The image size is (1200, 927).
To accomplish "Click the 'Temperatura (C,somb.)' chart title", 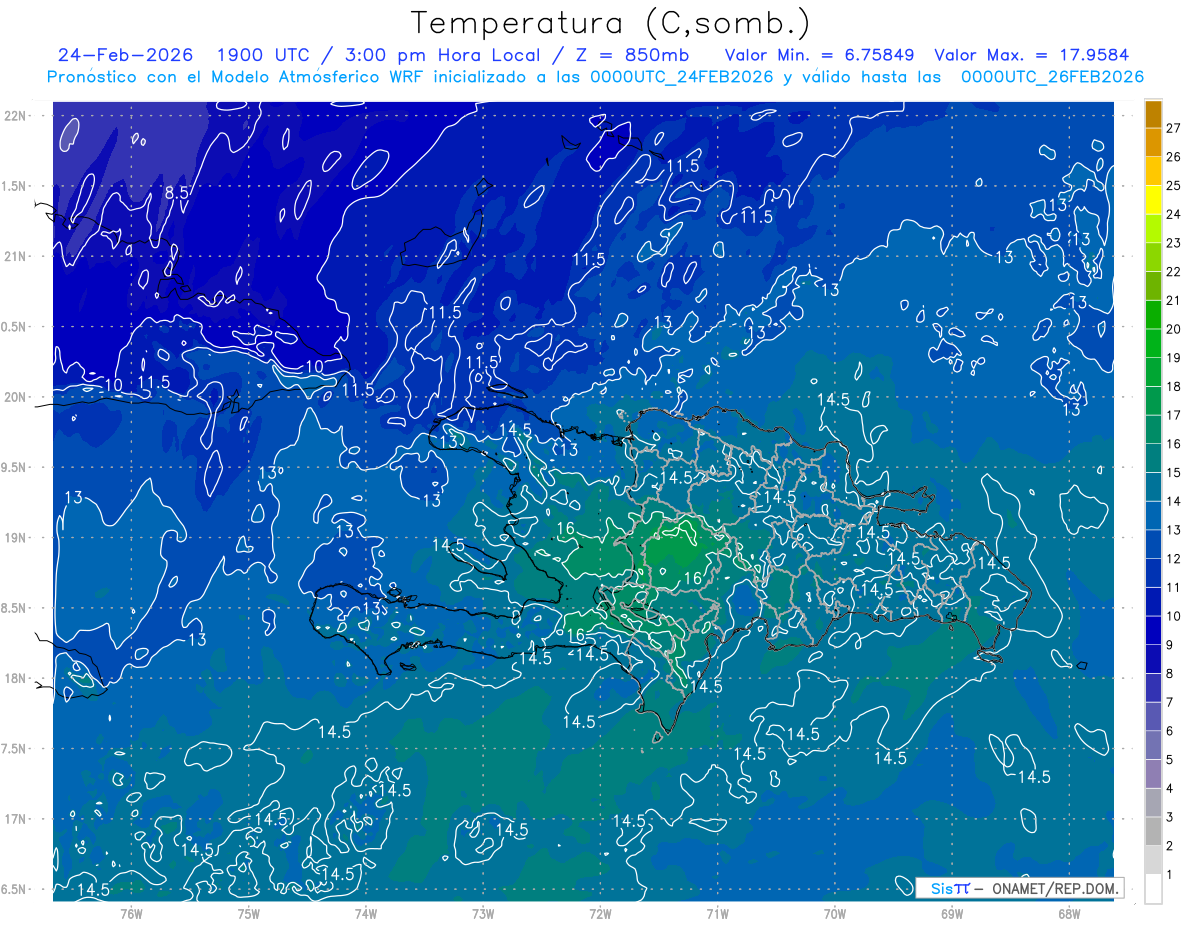I will point(611,22).
